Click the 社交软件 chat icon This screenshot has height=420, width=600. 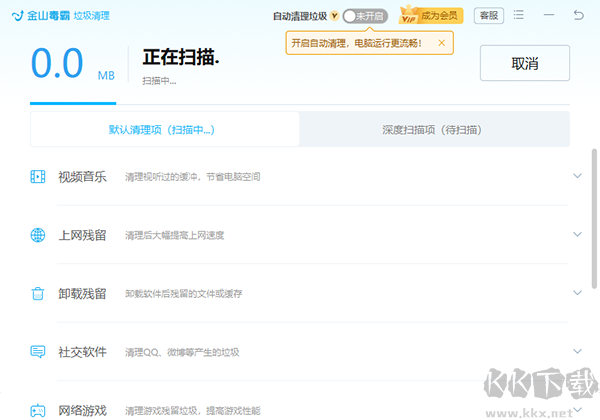pyautogui.click(x=38, y=352)
